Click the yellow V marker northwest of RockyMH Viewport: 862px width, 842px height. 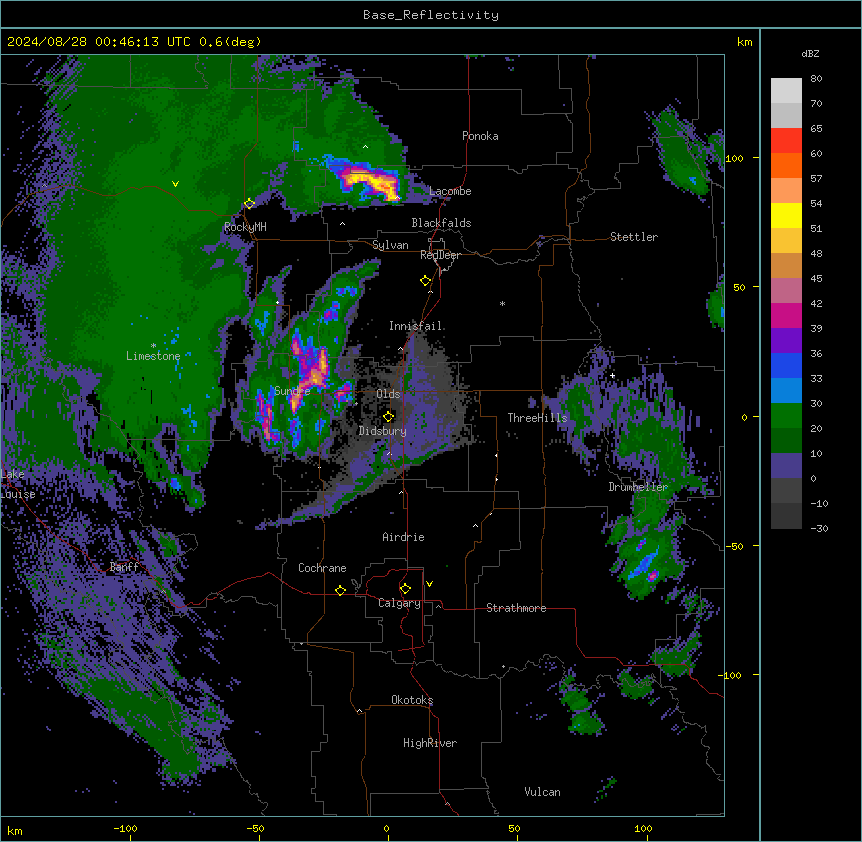[175, 184]
